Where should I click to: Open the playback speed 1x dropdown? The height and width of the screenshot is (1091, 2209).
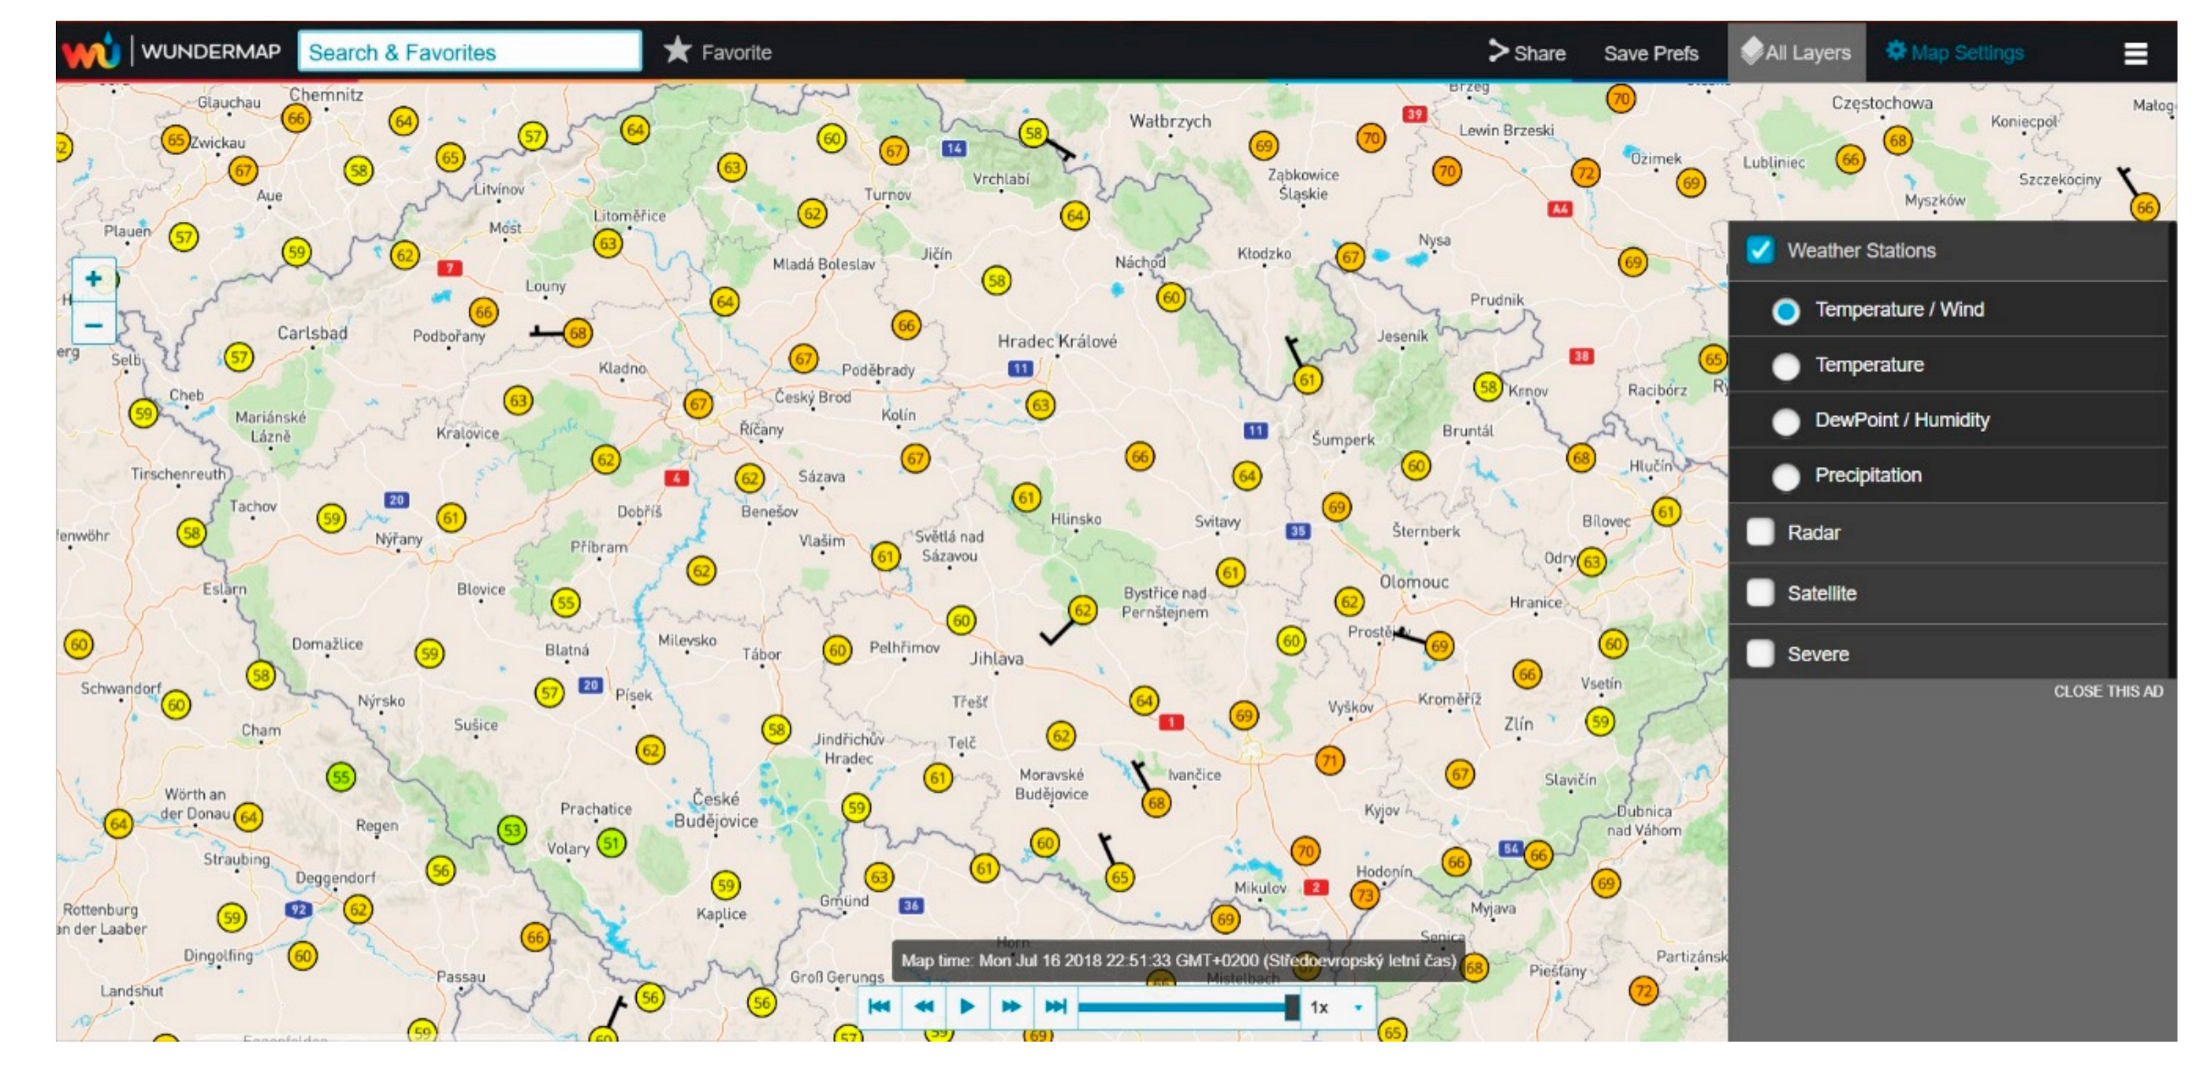point(1338,1007)
